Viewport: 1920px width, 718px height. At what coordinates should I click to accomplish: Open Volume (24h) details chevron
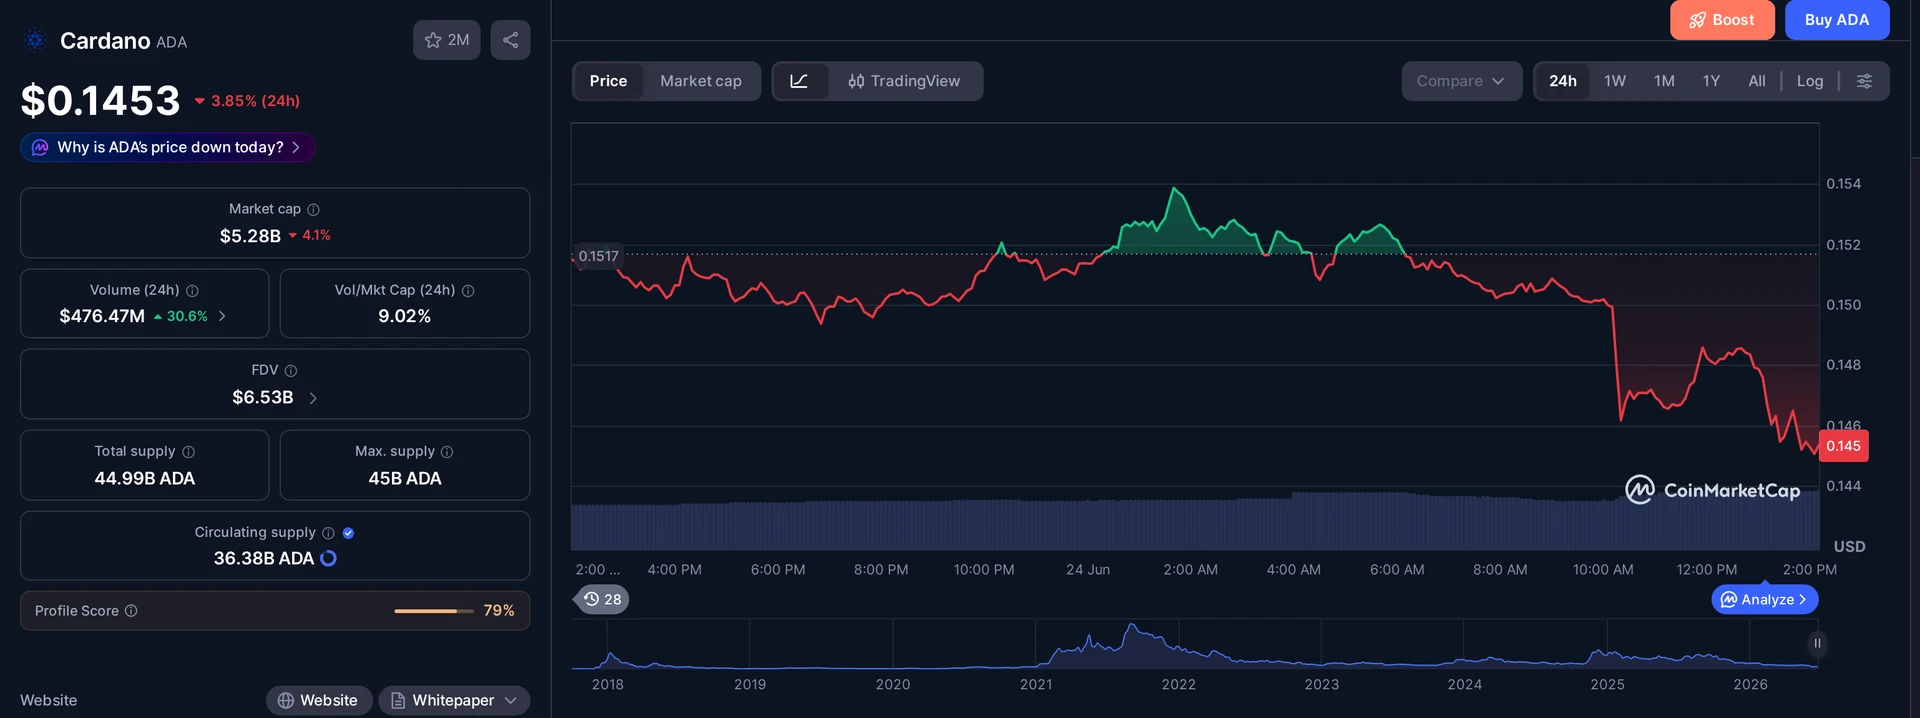point(222,316)
